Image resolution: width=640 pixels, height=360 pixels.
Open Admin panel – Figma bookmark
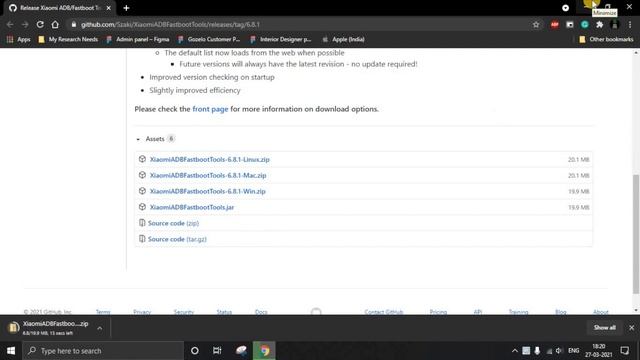click(138, 40)
